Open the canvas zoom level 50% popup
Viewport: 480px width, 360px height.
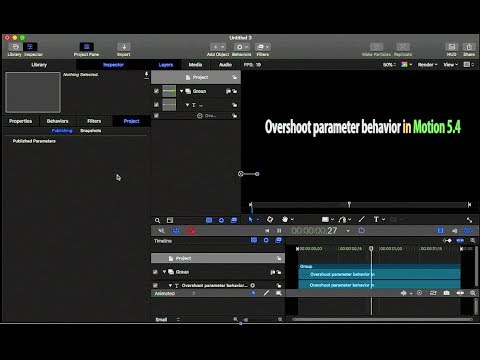click(389, 65)
